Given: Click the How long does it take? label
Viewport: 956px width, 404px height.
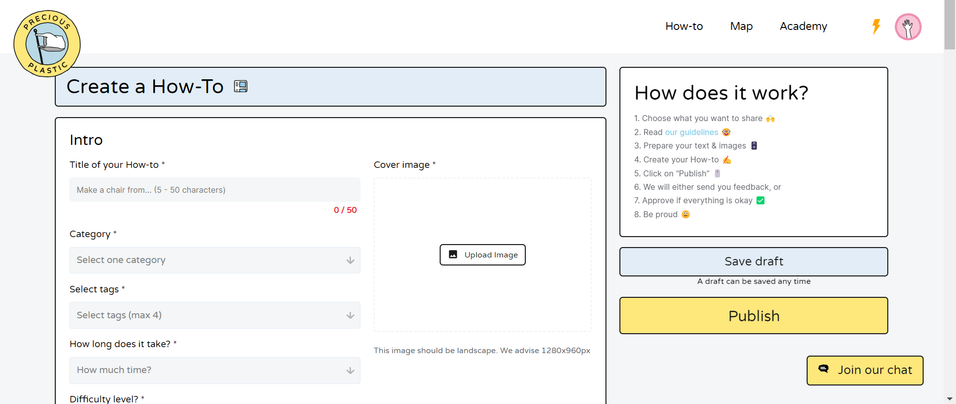Looking at the screenshot, I should click(x=123, y=344).
